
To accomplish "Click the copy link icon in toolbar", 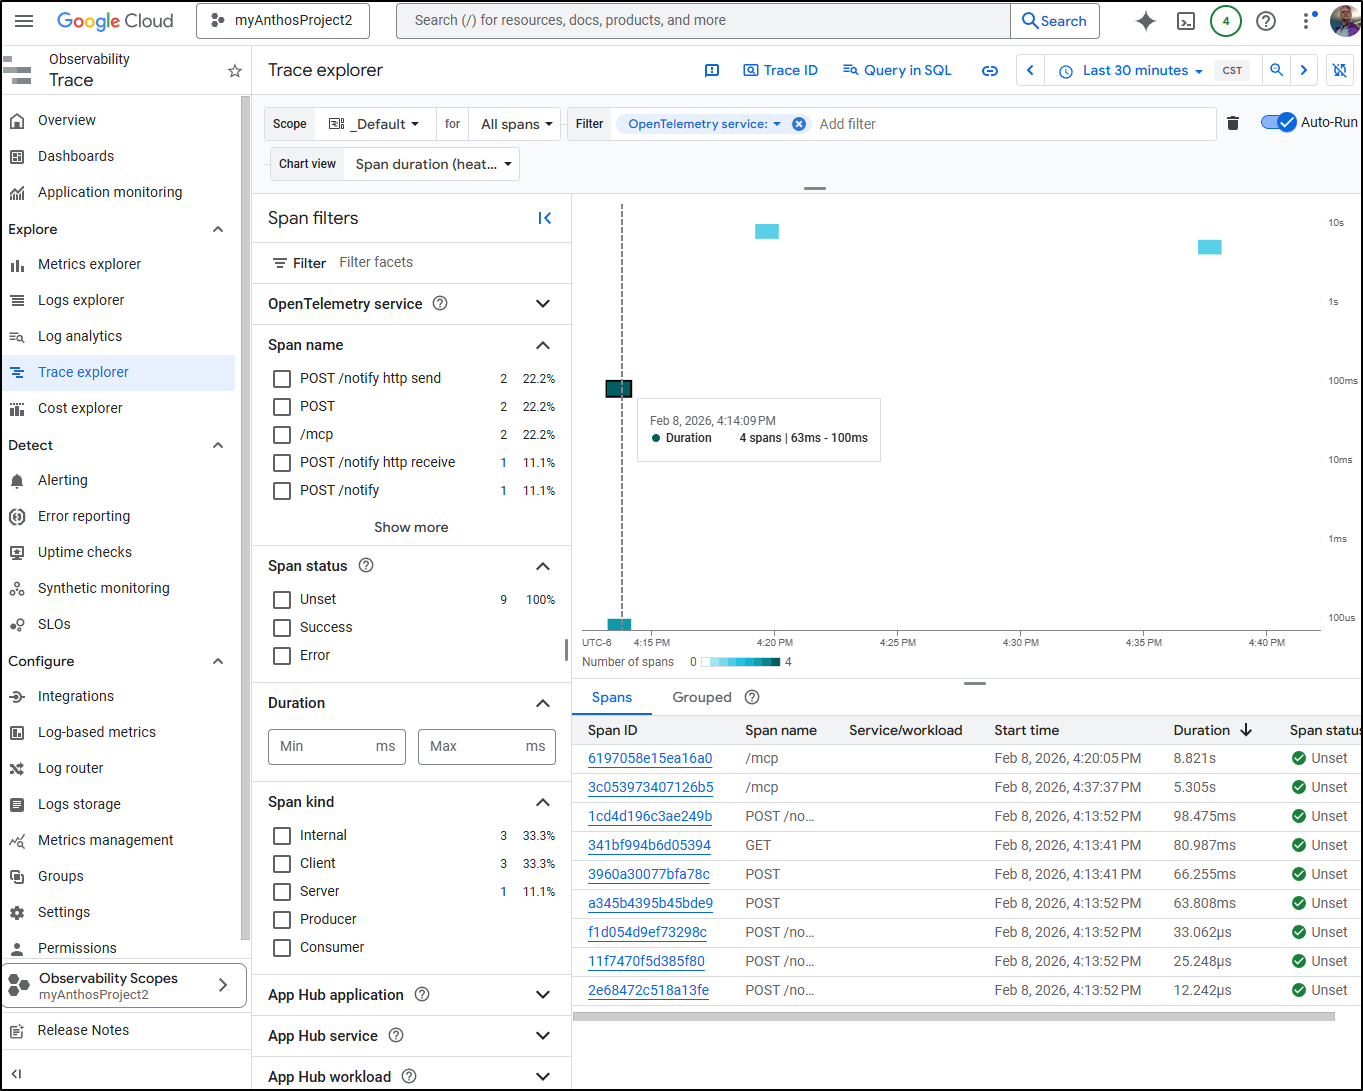I will click(990, 71).
